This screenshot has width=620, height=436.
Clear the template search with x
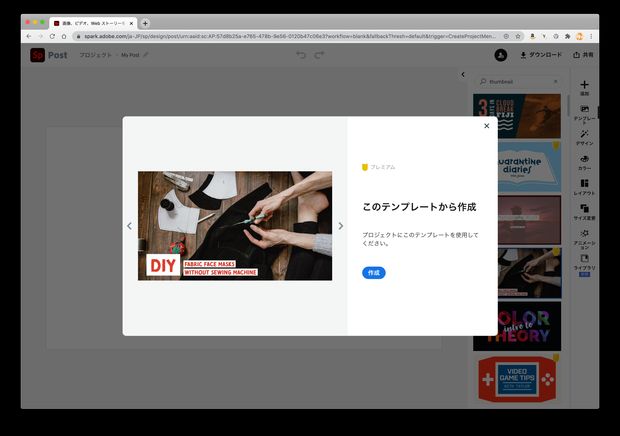pyautogui.click(x=556, y=81)
